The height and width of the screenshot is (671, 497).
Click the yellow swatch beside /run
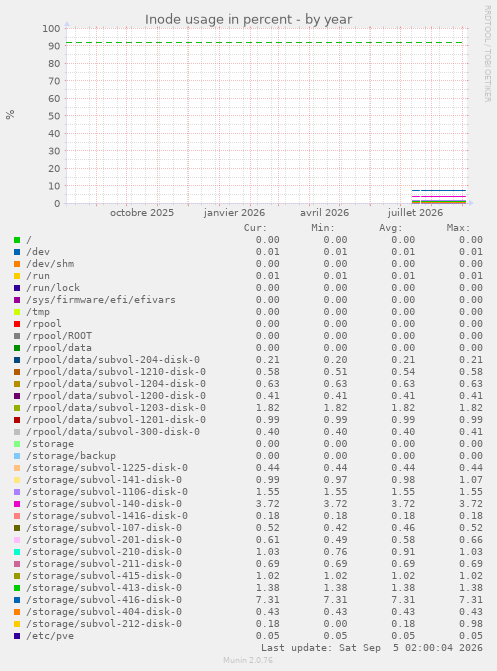coord(17,276)
